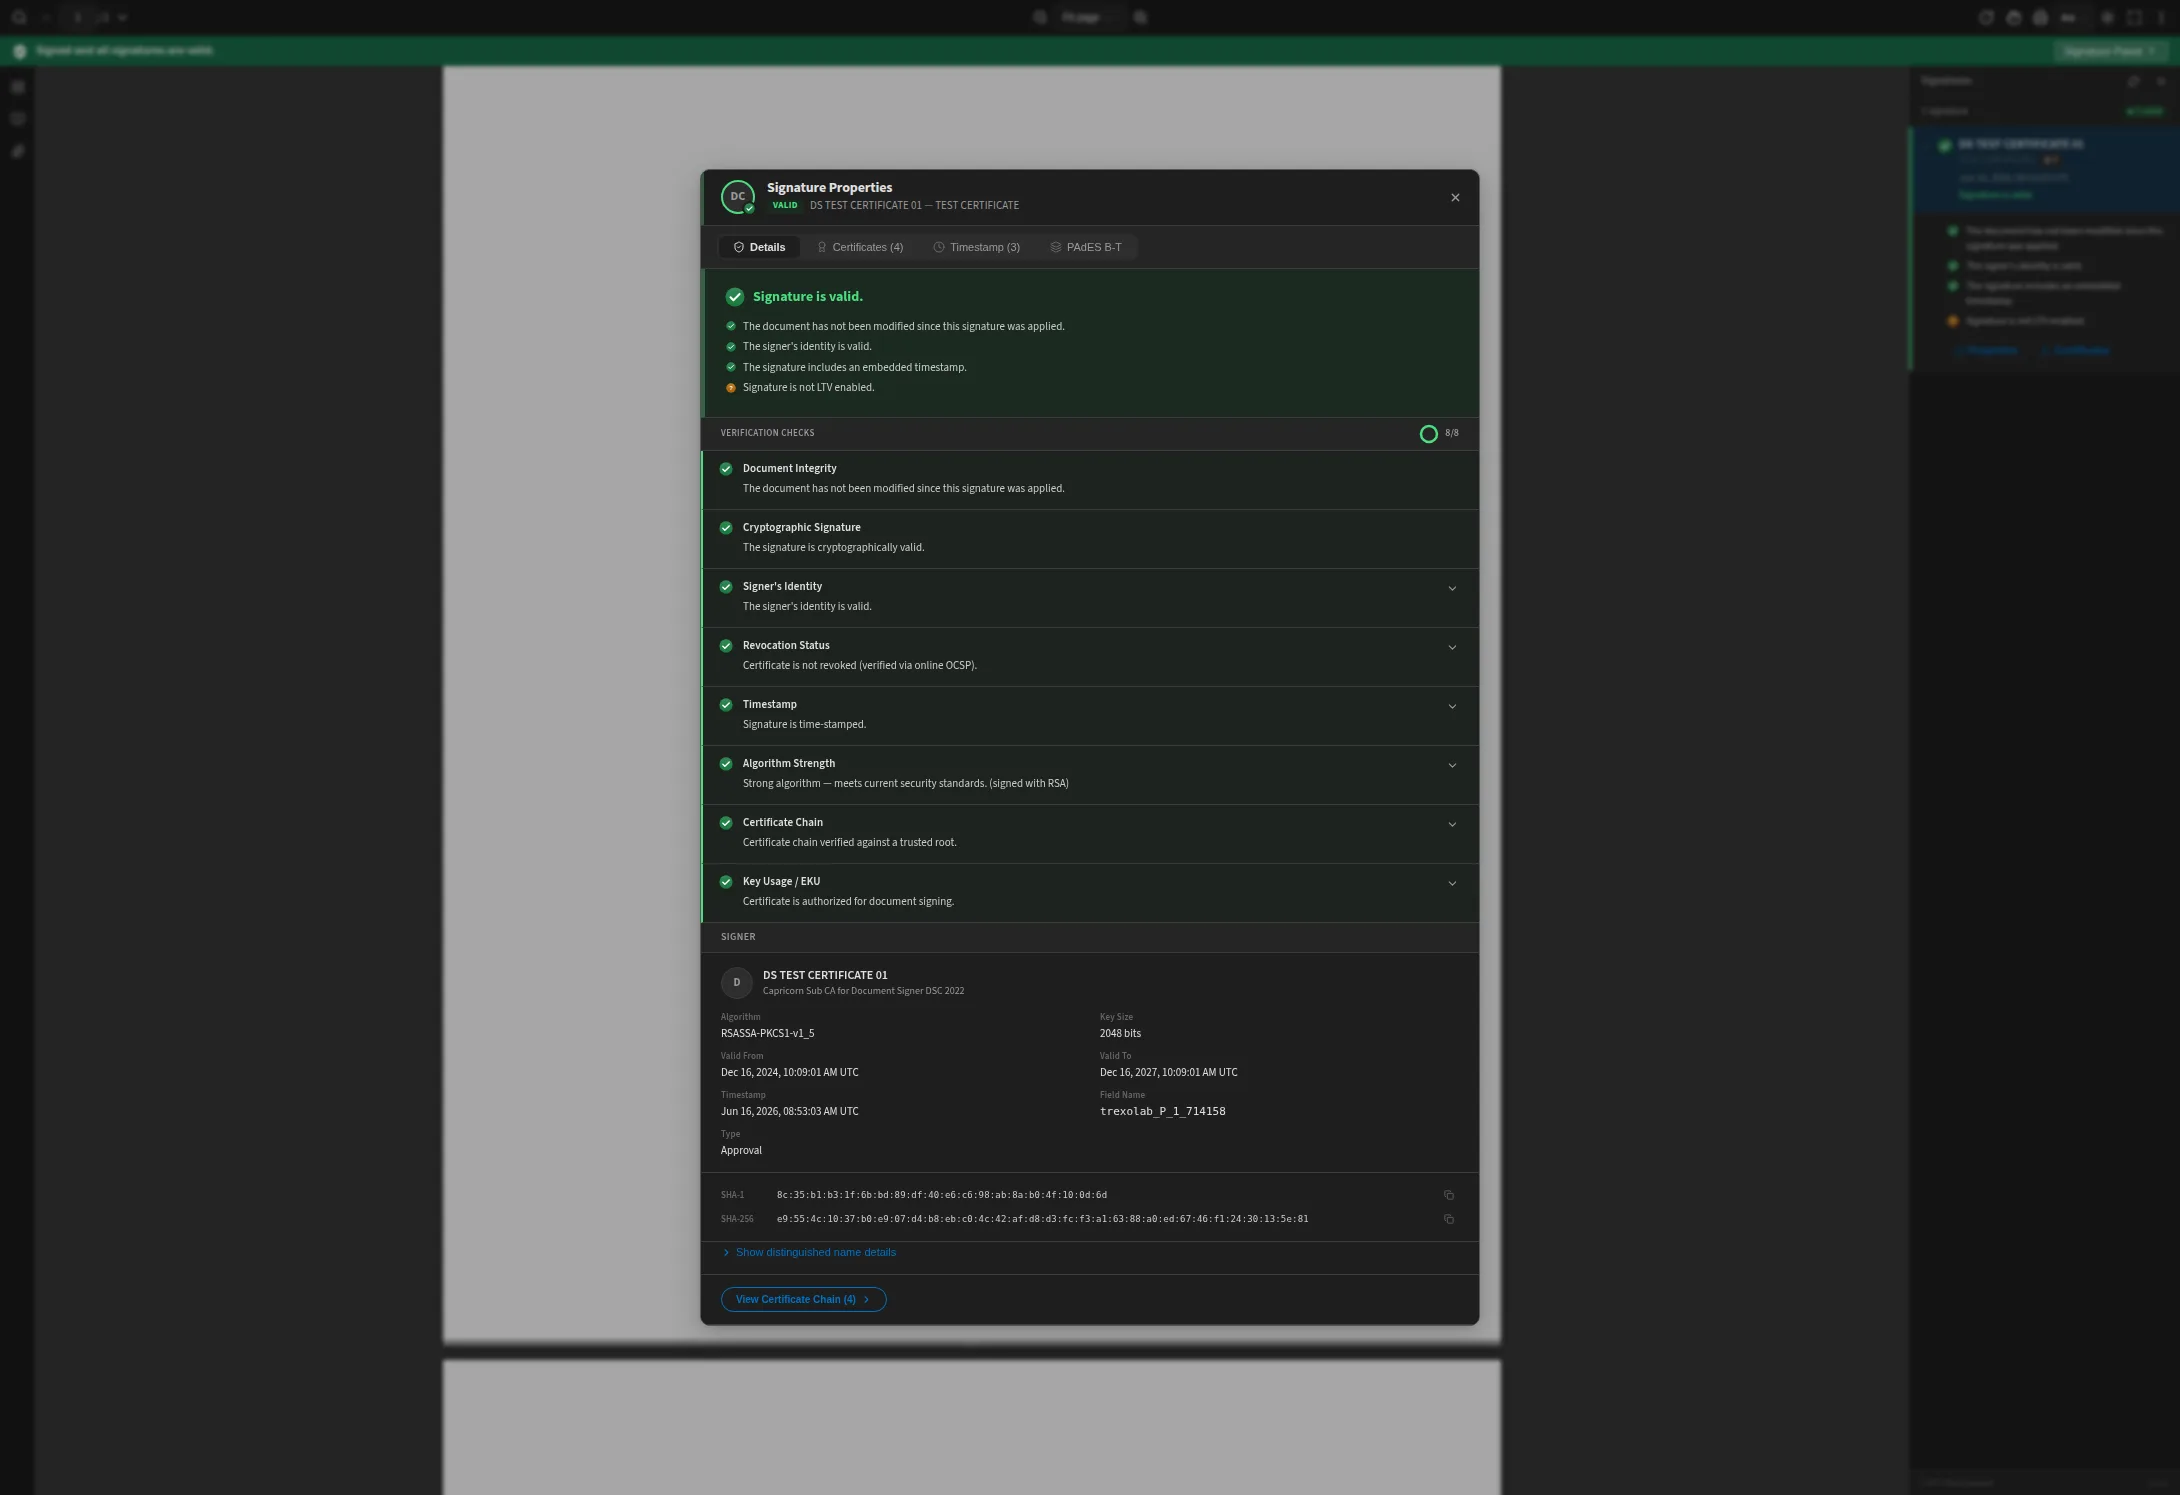Click the 8/8 verification progress ring
The image size is (2180, 1495).
point(1429,433)
